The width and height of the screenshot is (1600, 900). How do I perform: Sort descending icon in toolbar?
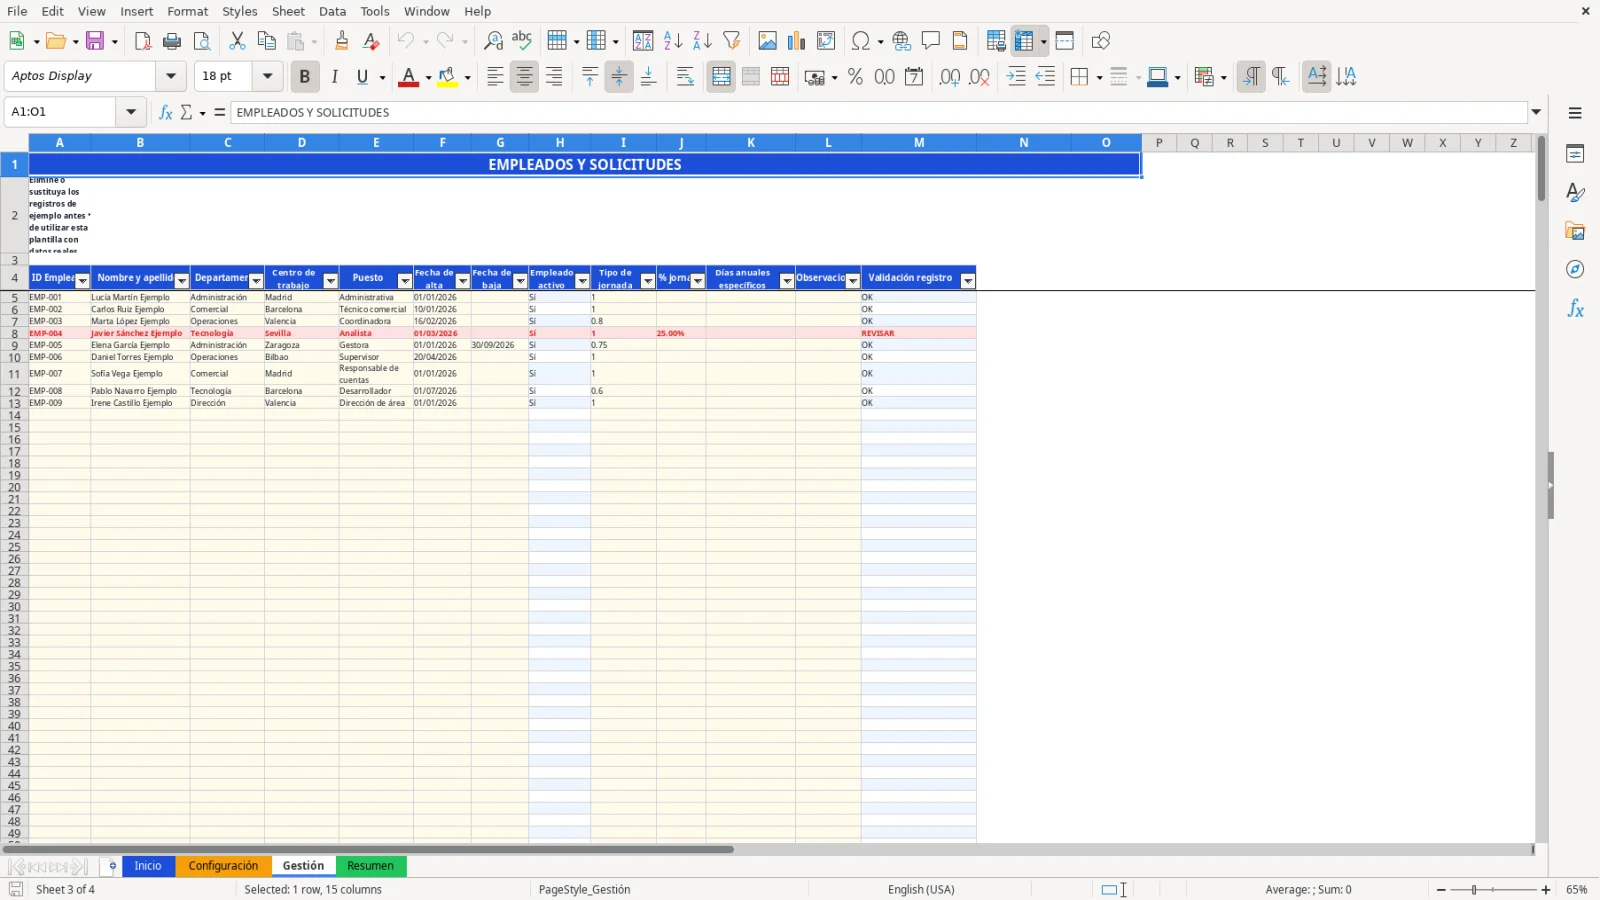coord(702,41)
